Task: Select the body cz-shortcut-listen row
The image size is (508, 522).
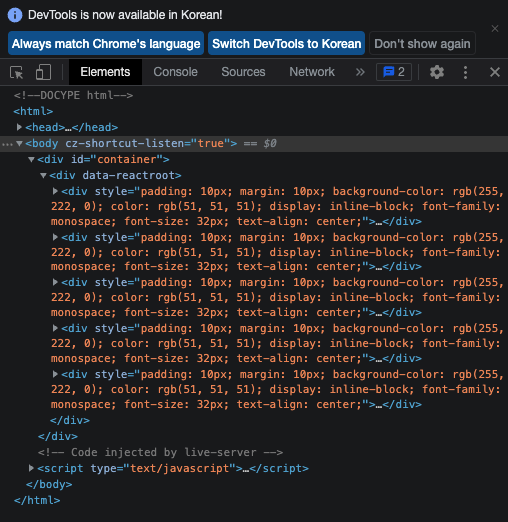Action: [x=254, y=143]
